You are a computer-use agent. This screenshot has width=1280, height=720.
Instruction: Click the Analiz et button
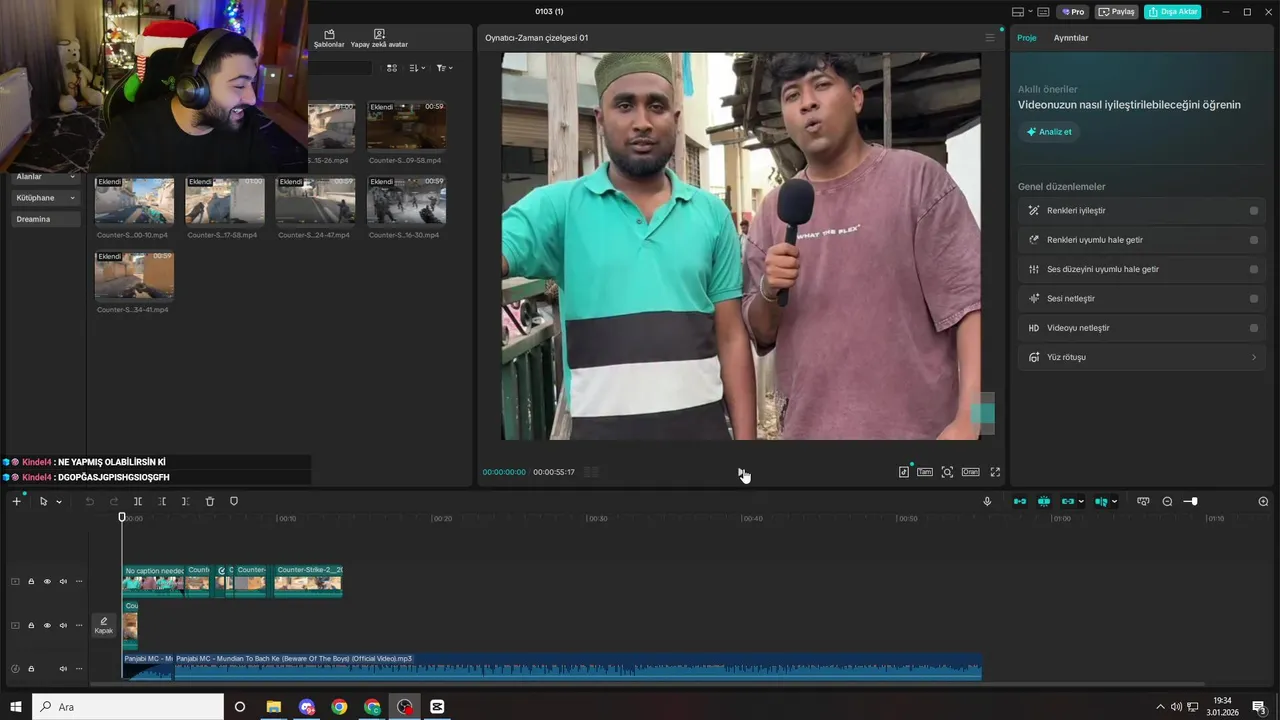pos(1049,132)
